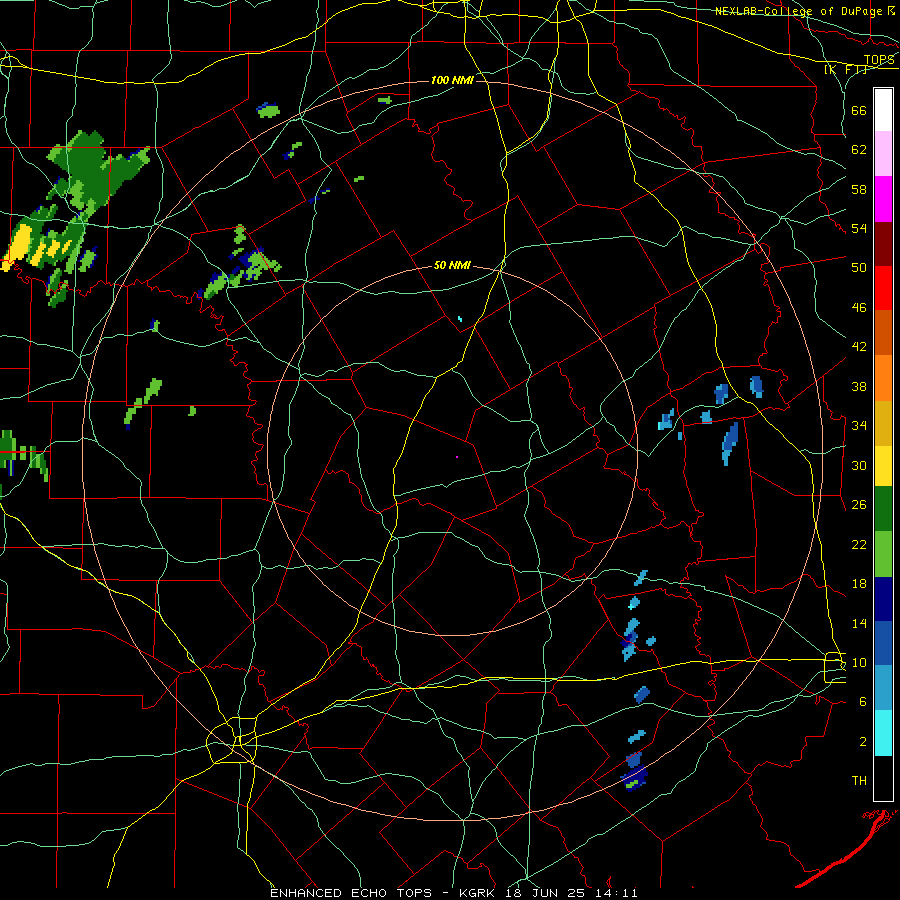Screen dimensions: 900x900
Task: Click the tiny magenta pixel at radar center
Action: 457,457
